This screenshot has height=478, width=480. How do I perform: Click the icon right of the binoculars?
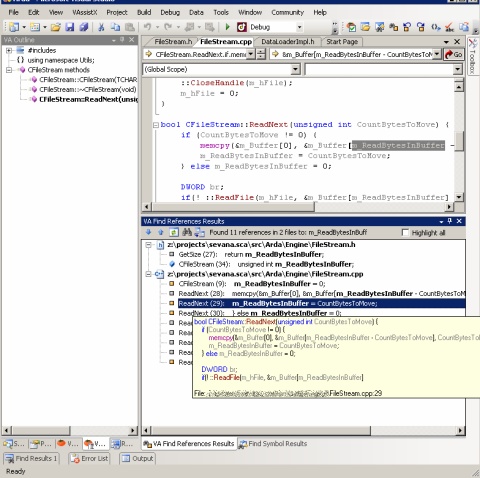point(200,232)
